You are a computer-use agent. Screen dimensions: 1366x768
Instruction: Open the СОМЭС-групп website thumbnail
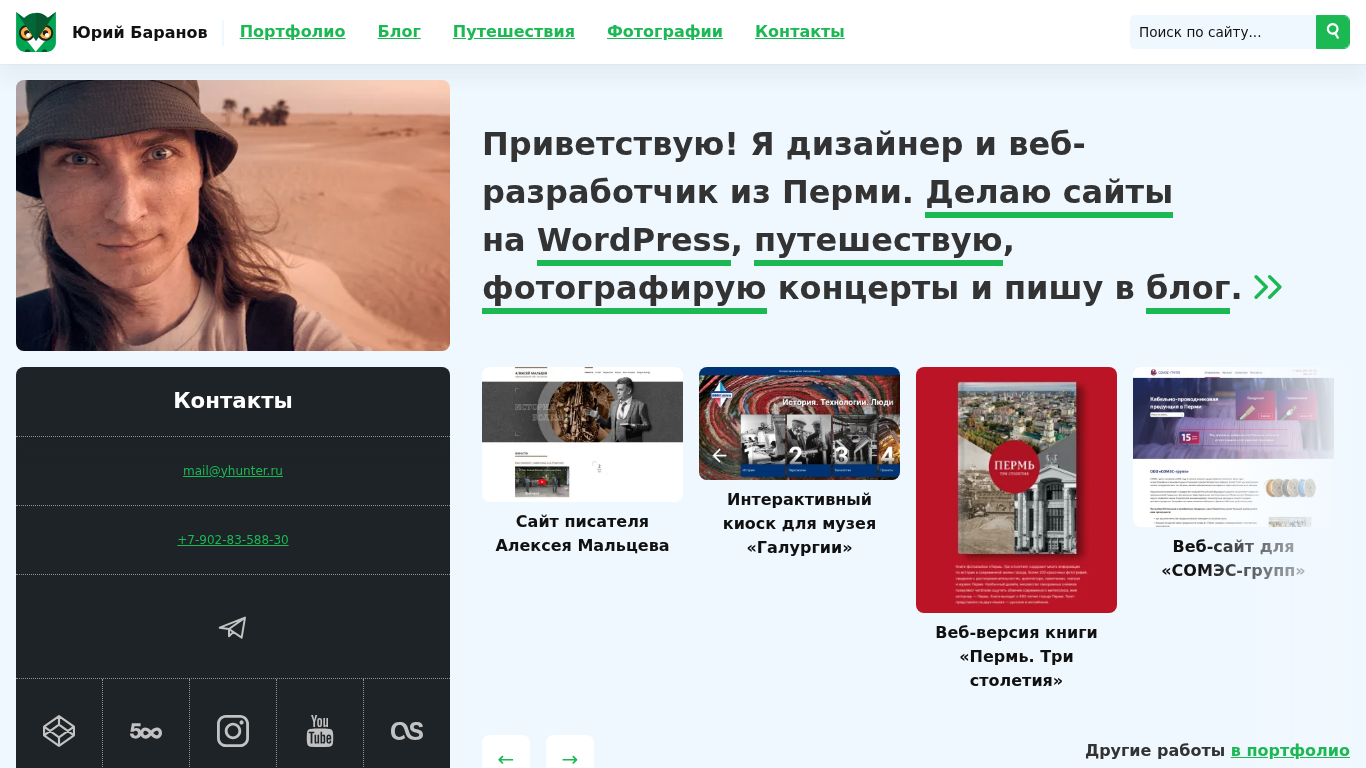tap(1233, 447)
